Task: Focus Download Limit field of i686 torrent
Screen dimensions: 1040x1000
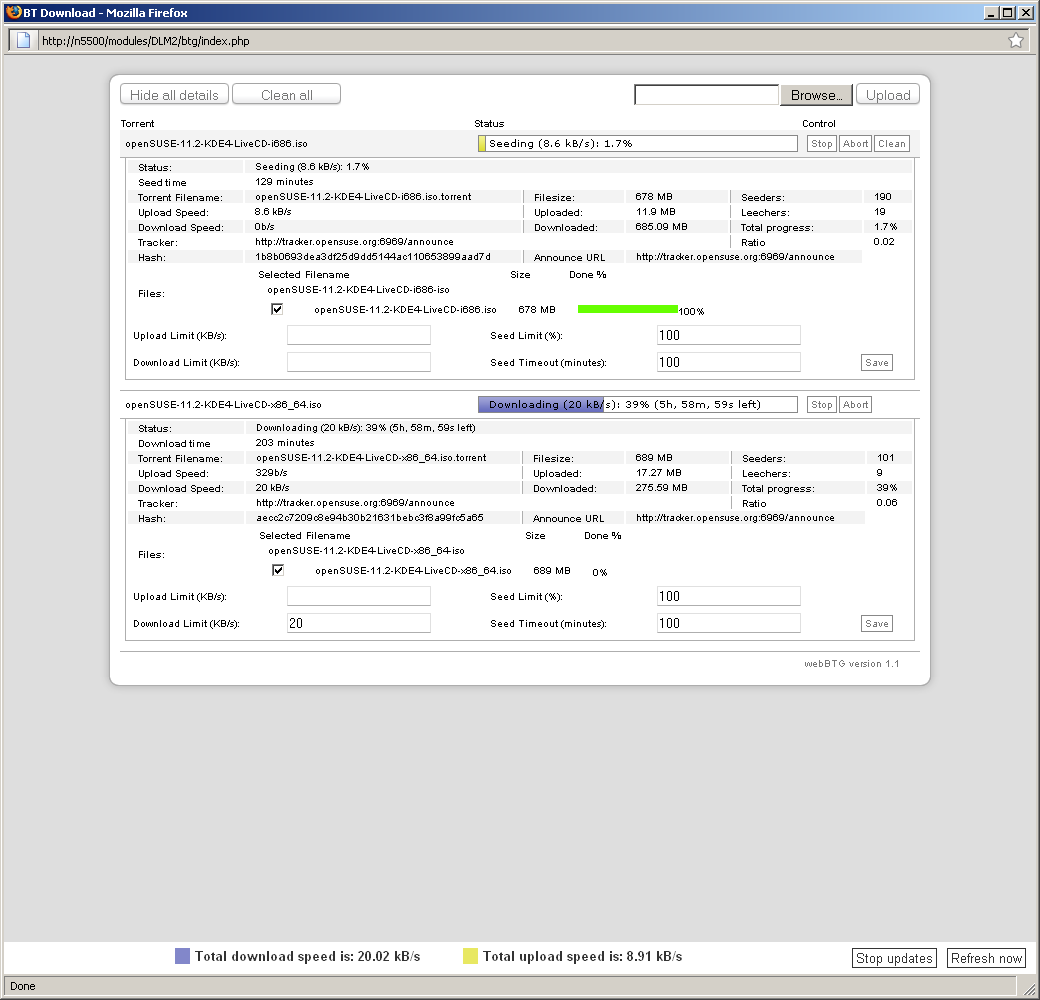Action: pyautogui.click(x=359, y=362)
